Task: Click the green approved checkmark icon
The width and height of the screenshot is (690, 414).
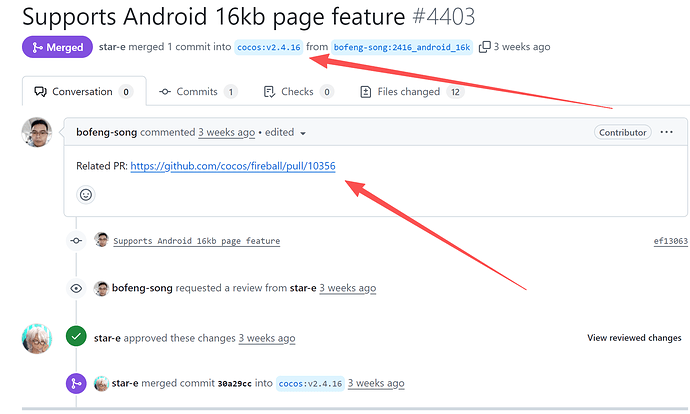Action: 76,338
